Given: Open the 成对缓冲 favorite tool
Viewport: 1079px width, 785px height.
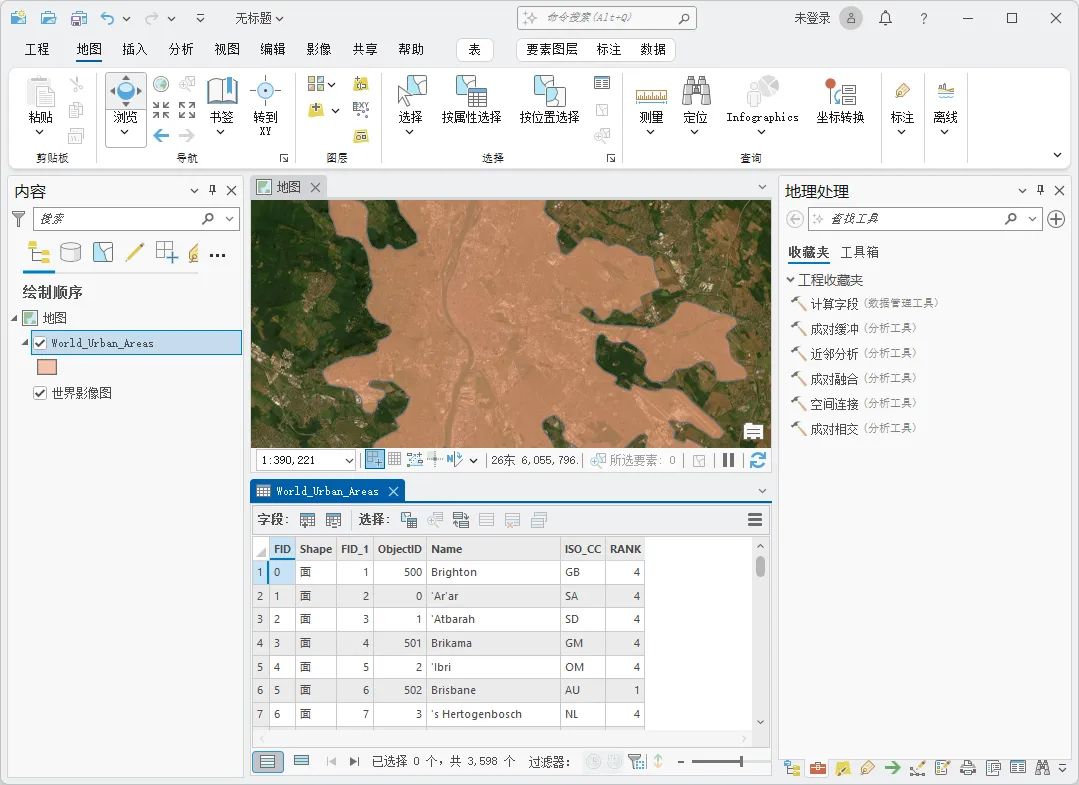Looking at the screenshot, I should coord(834,329).
